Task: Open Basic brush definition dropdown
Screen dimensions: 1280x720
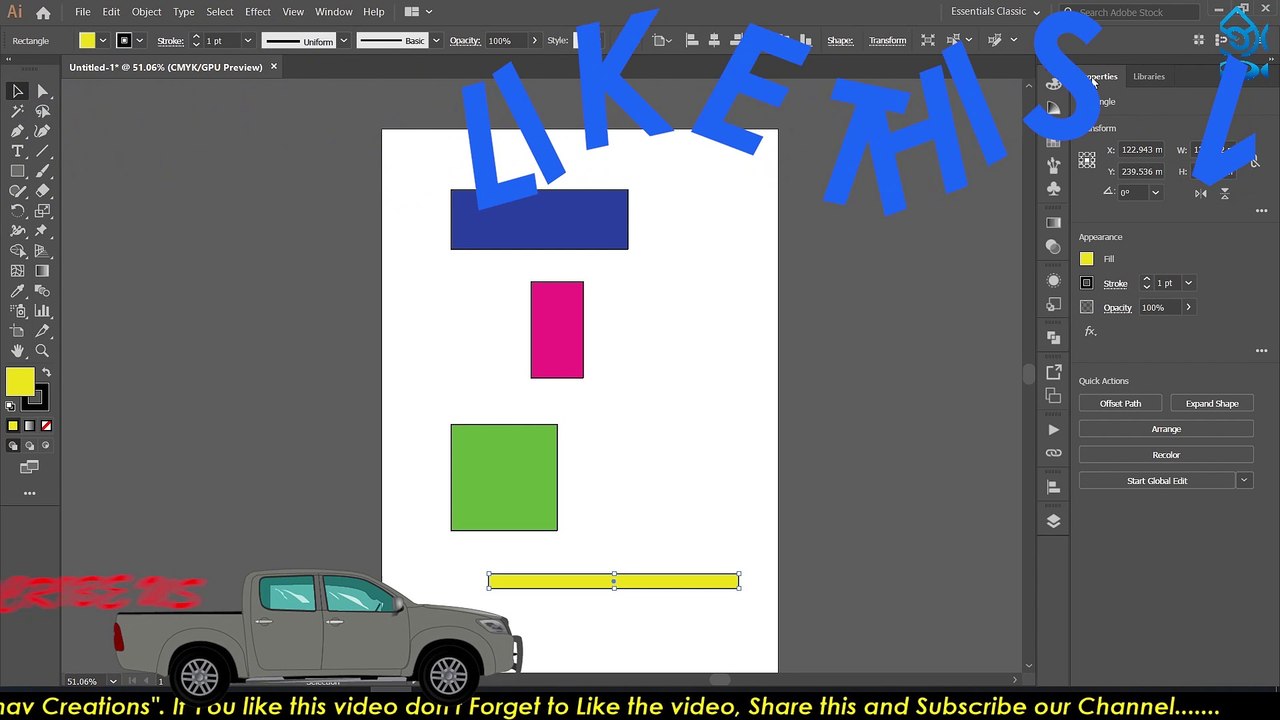Action: (x=435, y=41)
